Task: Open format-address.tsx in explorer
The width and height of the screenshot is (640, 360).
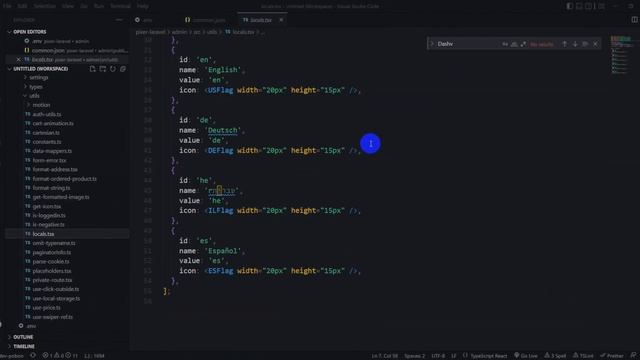Action: [55, 169]
